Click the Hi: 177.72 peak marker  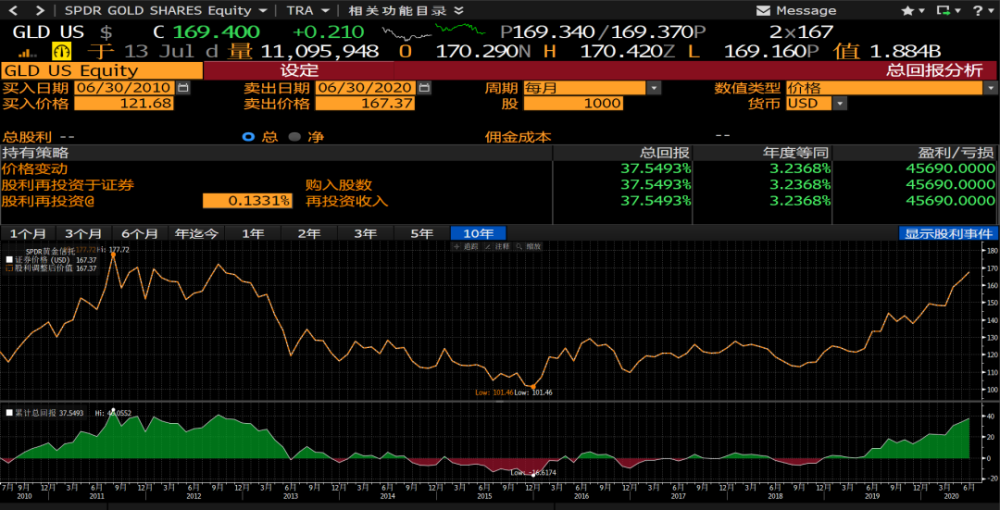click(113, 254)
